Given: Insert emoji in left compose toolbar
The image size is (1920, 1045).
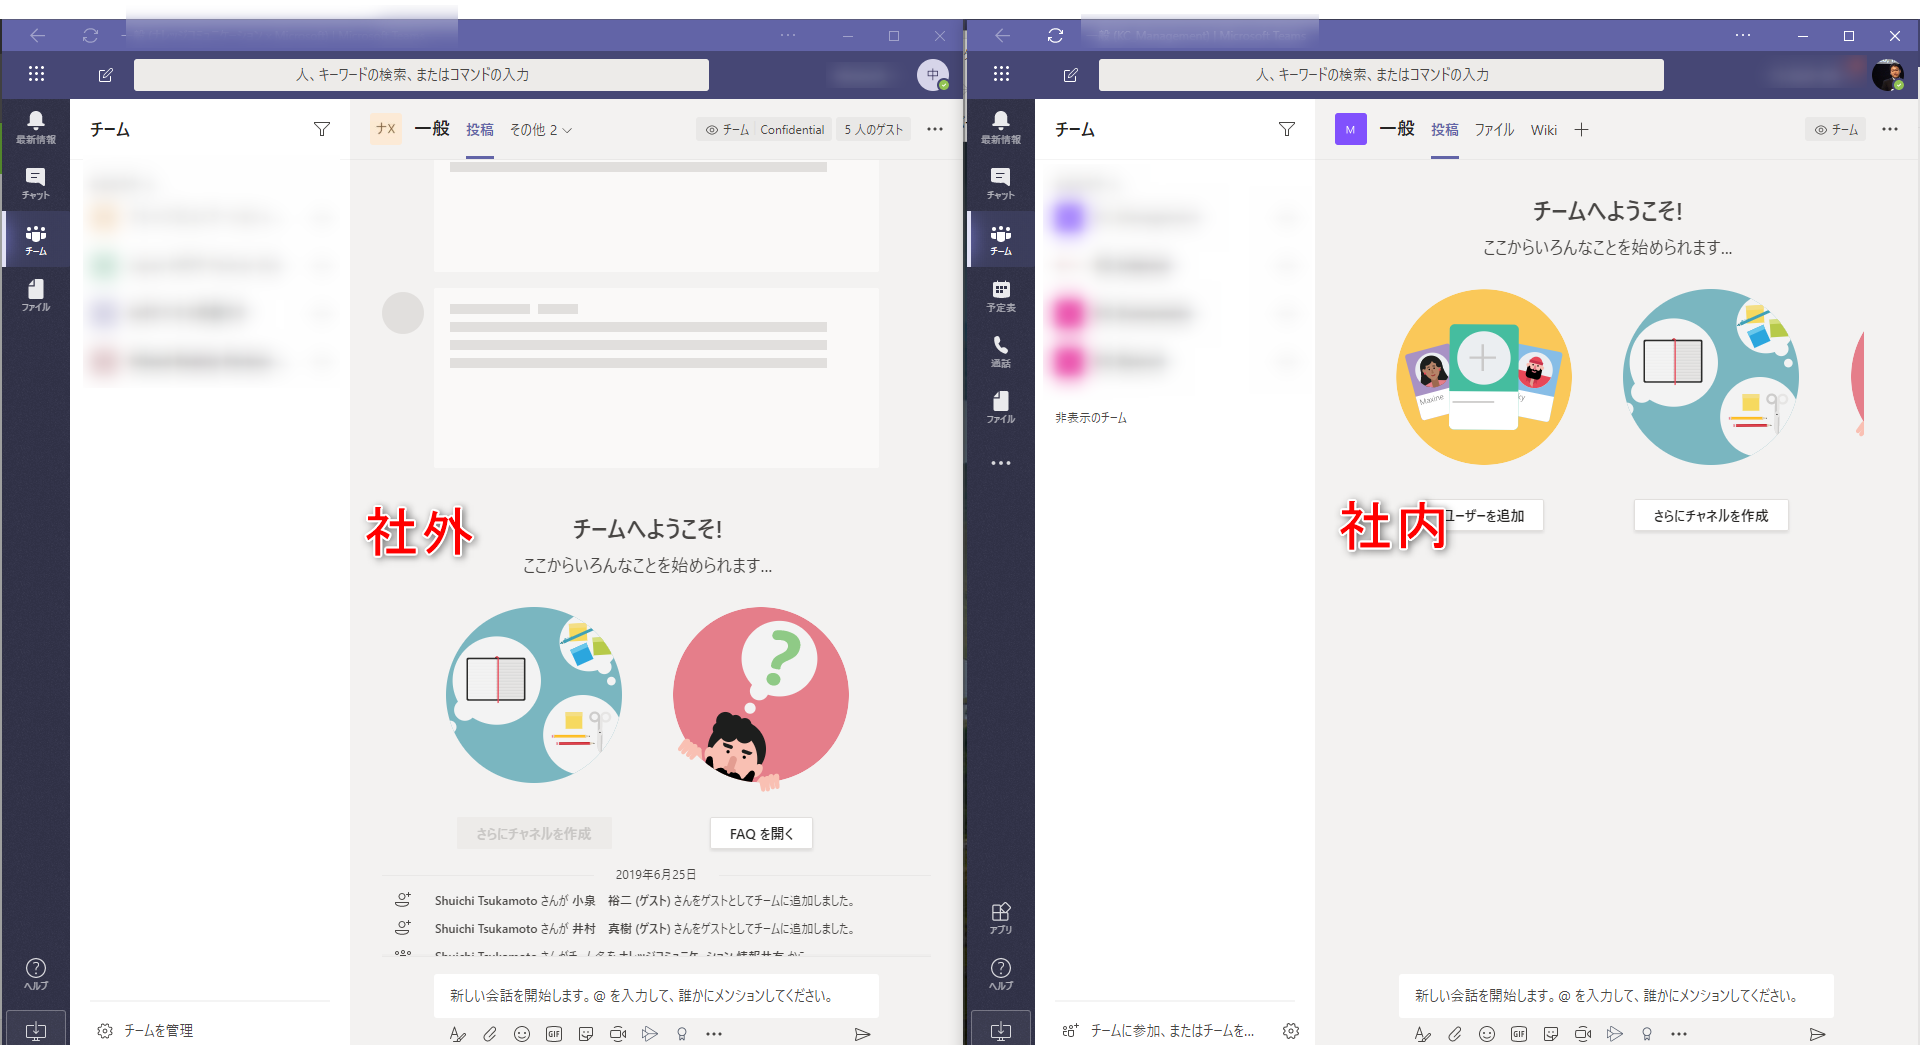Looking at the screenshot, I should [x=522, y=1034].
